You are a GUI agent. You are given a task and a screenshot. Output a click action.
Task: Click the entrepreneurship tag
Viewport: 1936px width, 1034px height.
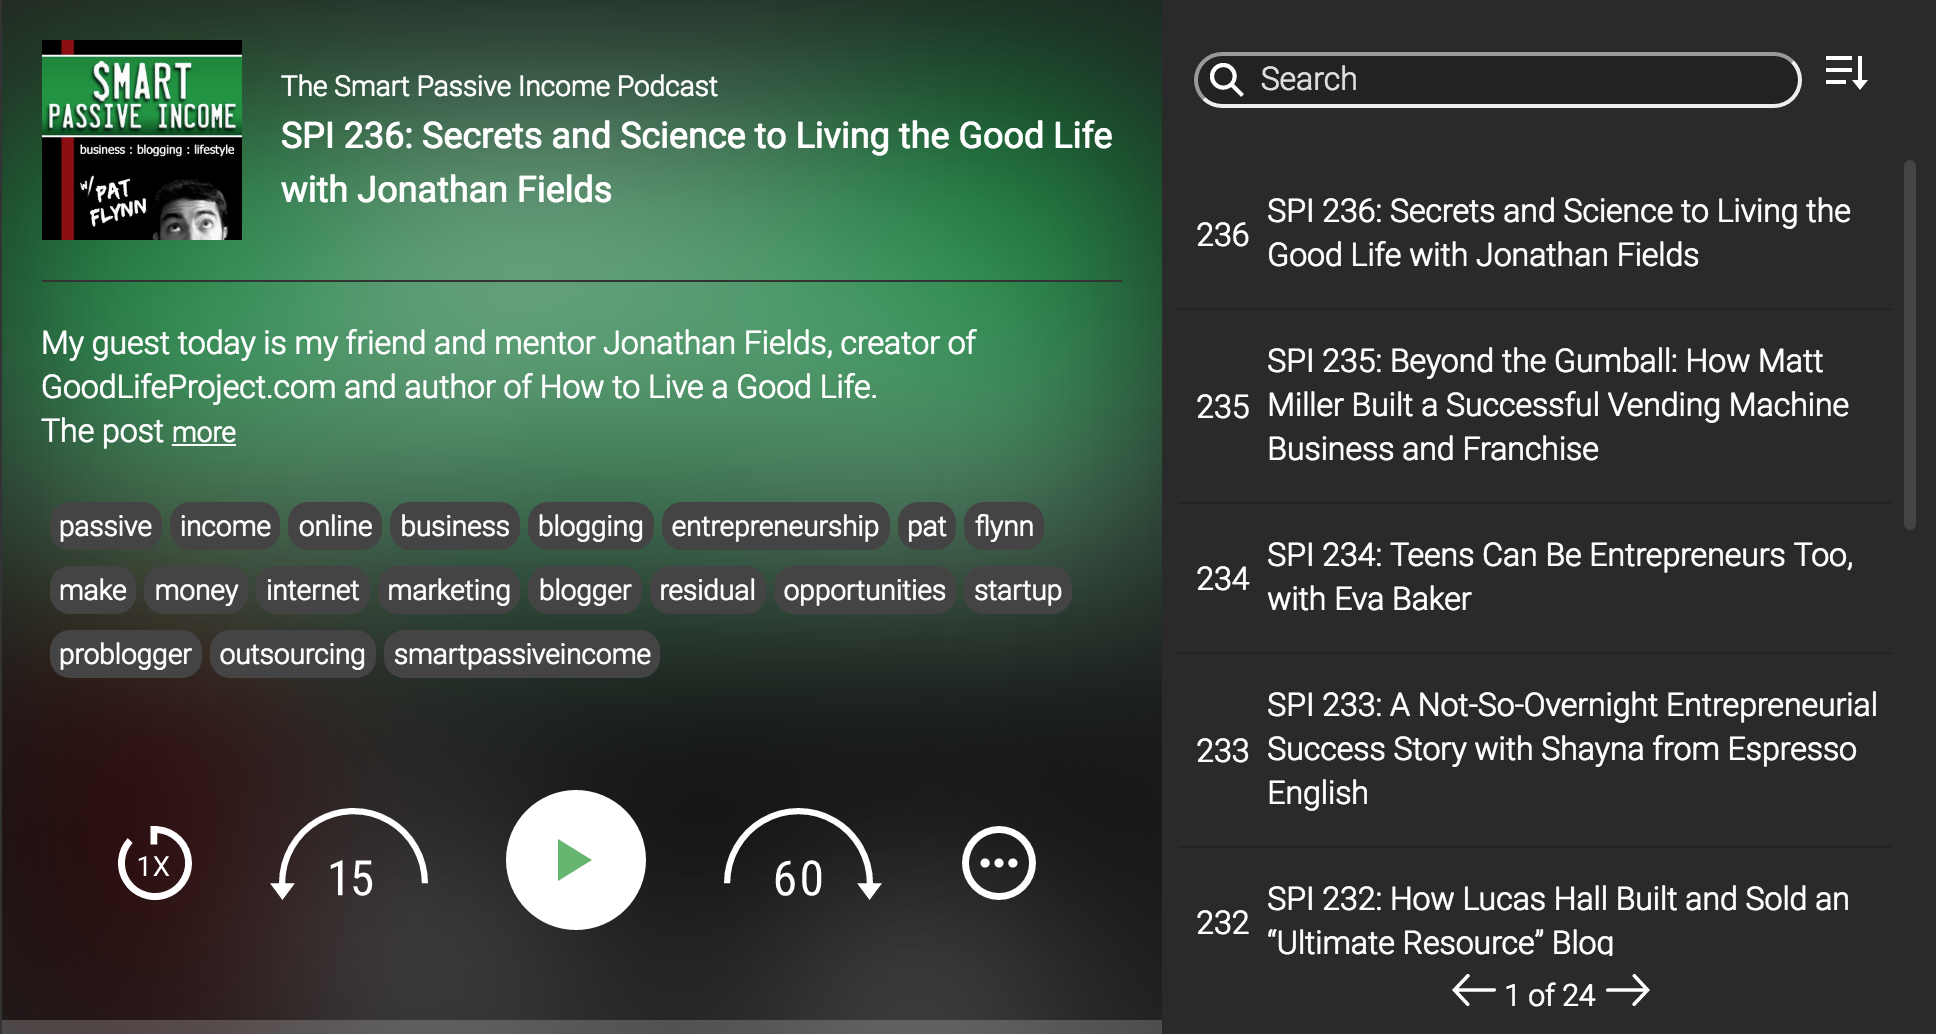pos(775,525)
